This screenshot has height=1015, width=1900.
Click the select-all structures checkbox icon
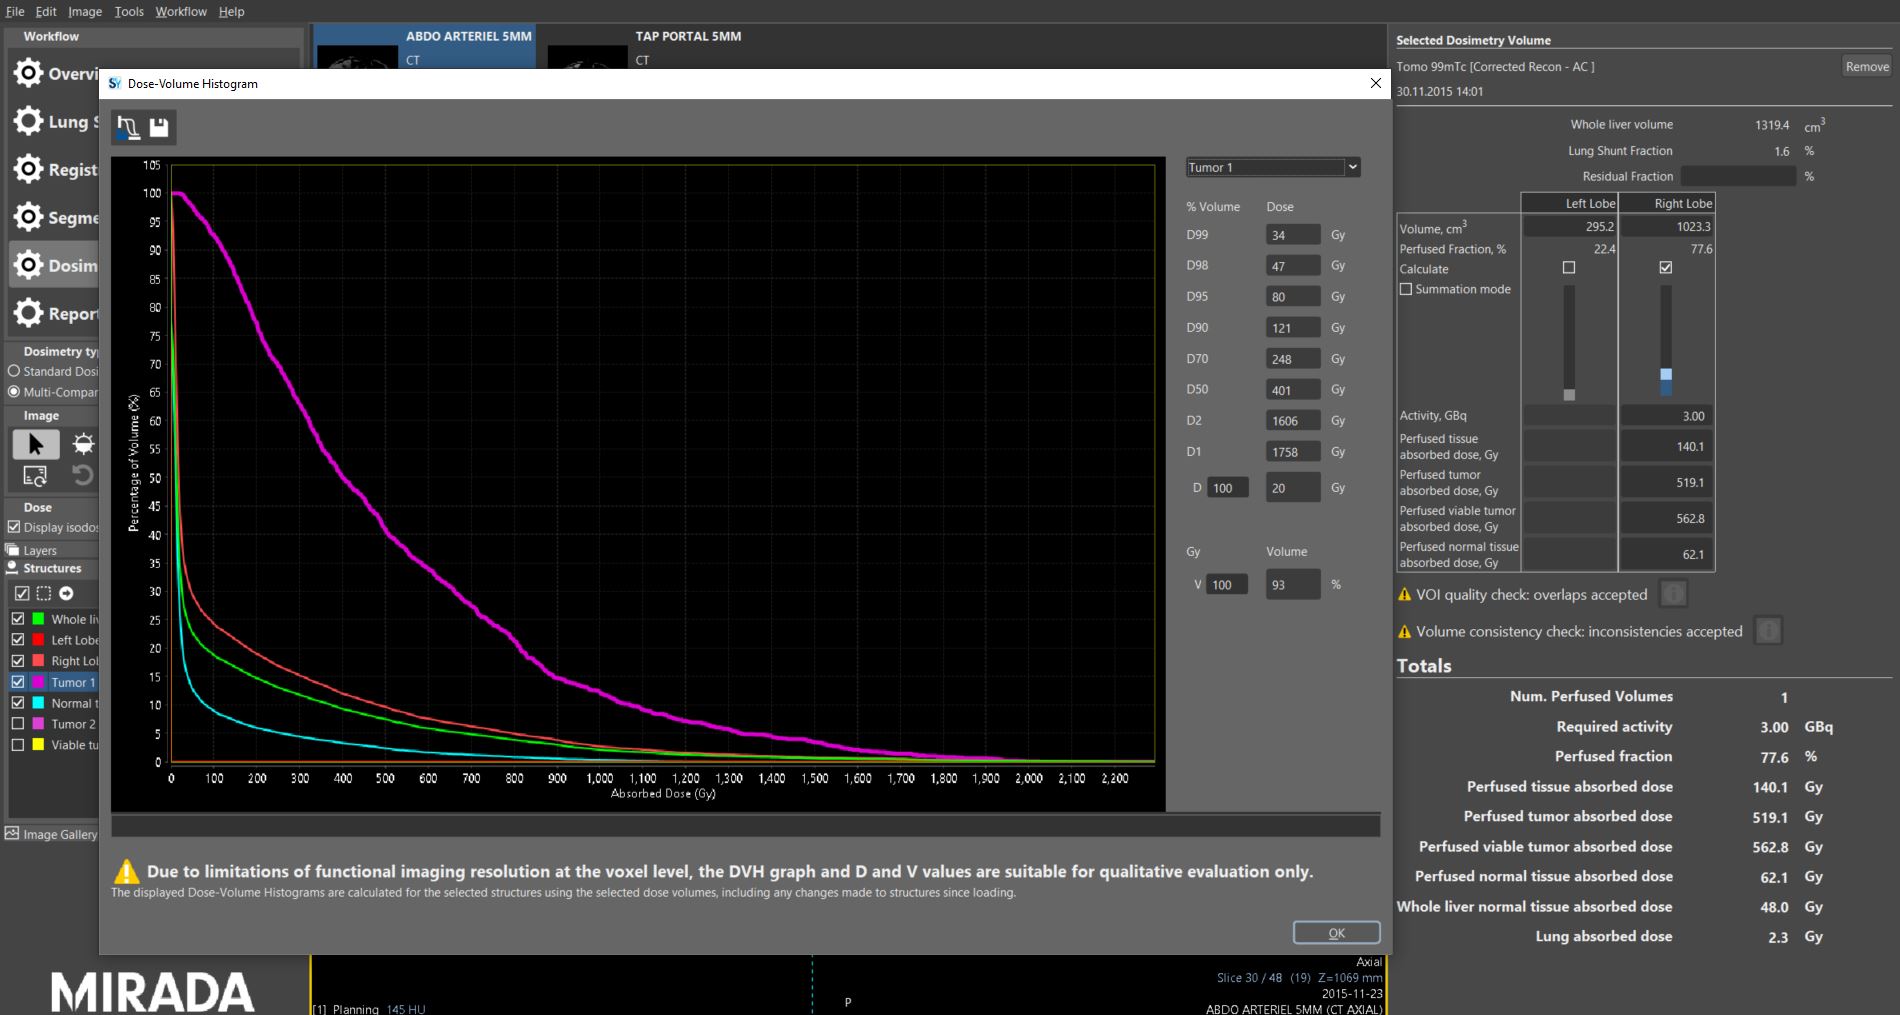pos(22,593)
